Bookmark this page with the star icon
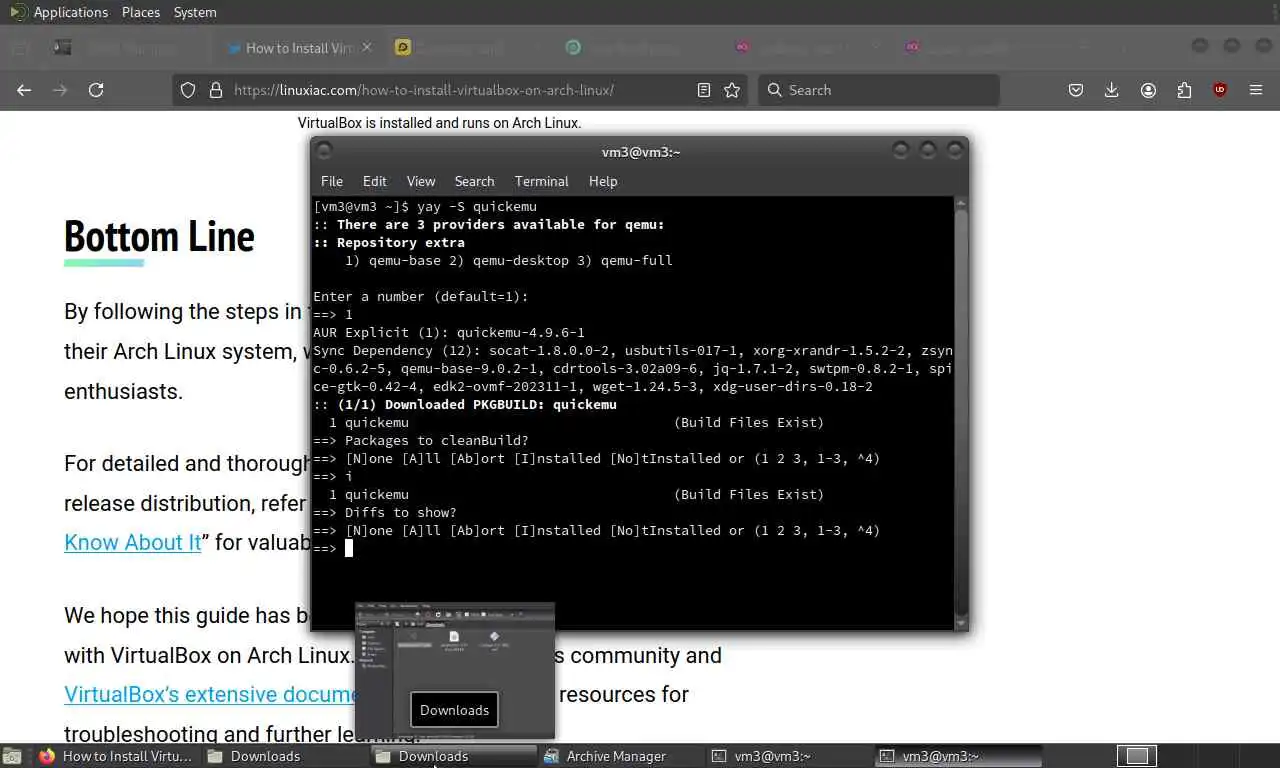 732,90
